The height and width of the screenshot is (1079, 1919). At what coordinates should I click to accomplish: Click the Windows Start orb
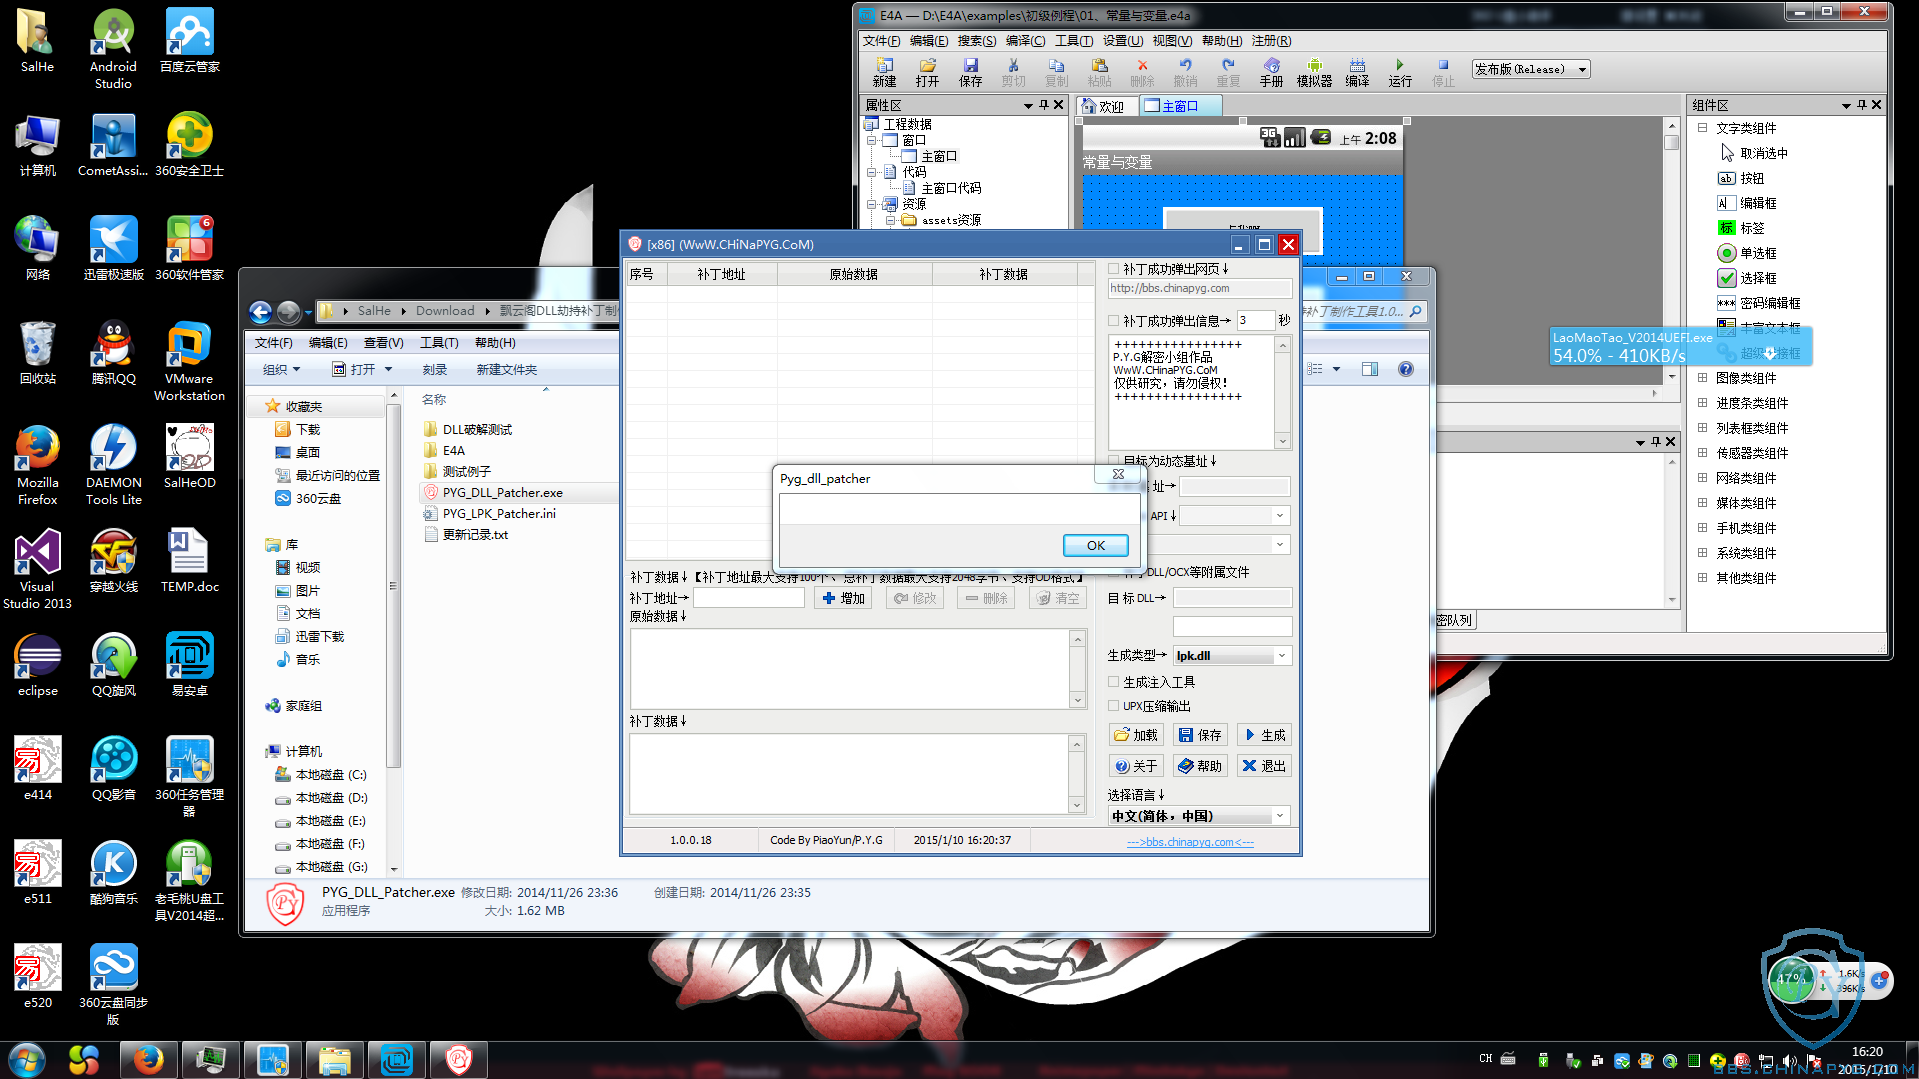tap(27, 1059)
